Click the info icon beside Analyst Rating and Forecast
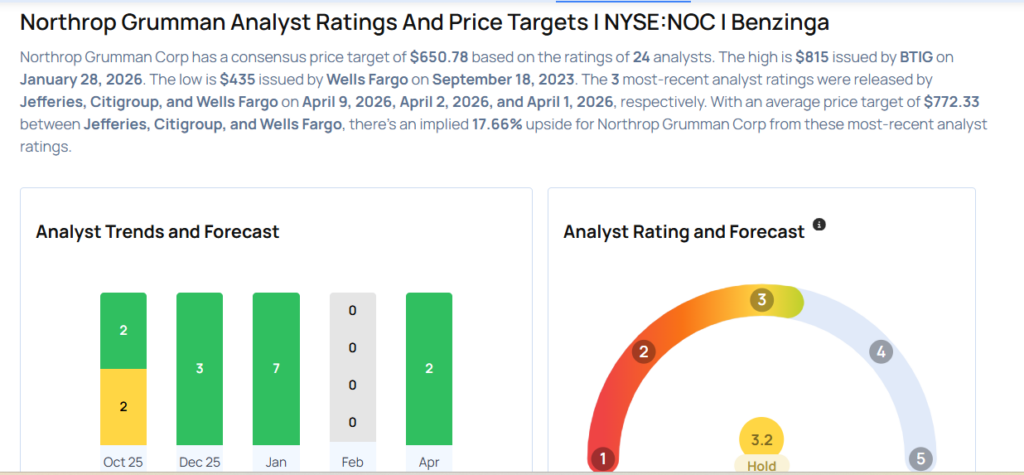The height and width of the screenshot is (475, 1024). [x=820, y=225]
